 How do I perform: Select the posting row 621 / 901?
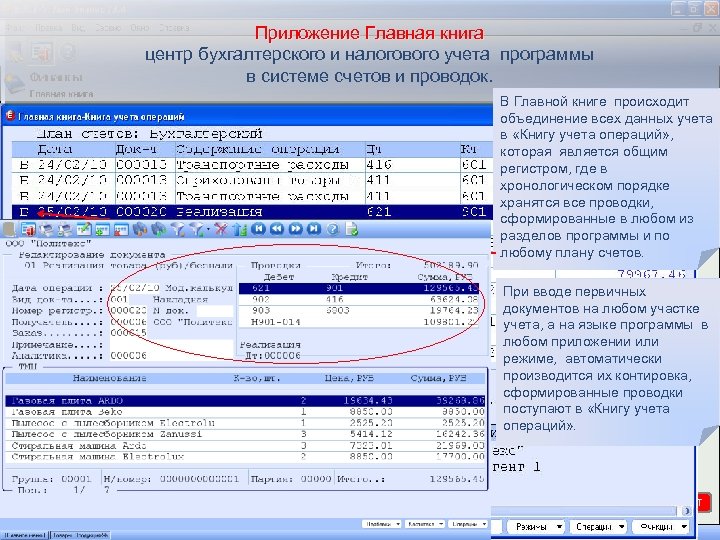point(359,288)
